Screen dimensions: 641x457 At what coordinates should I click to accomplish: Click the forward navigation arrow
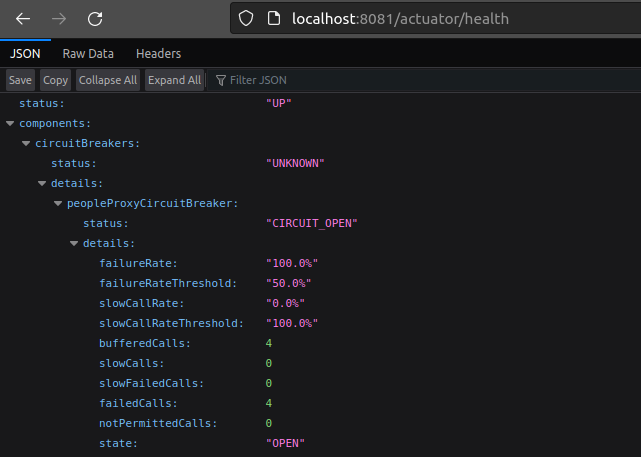point(59,19)
